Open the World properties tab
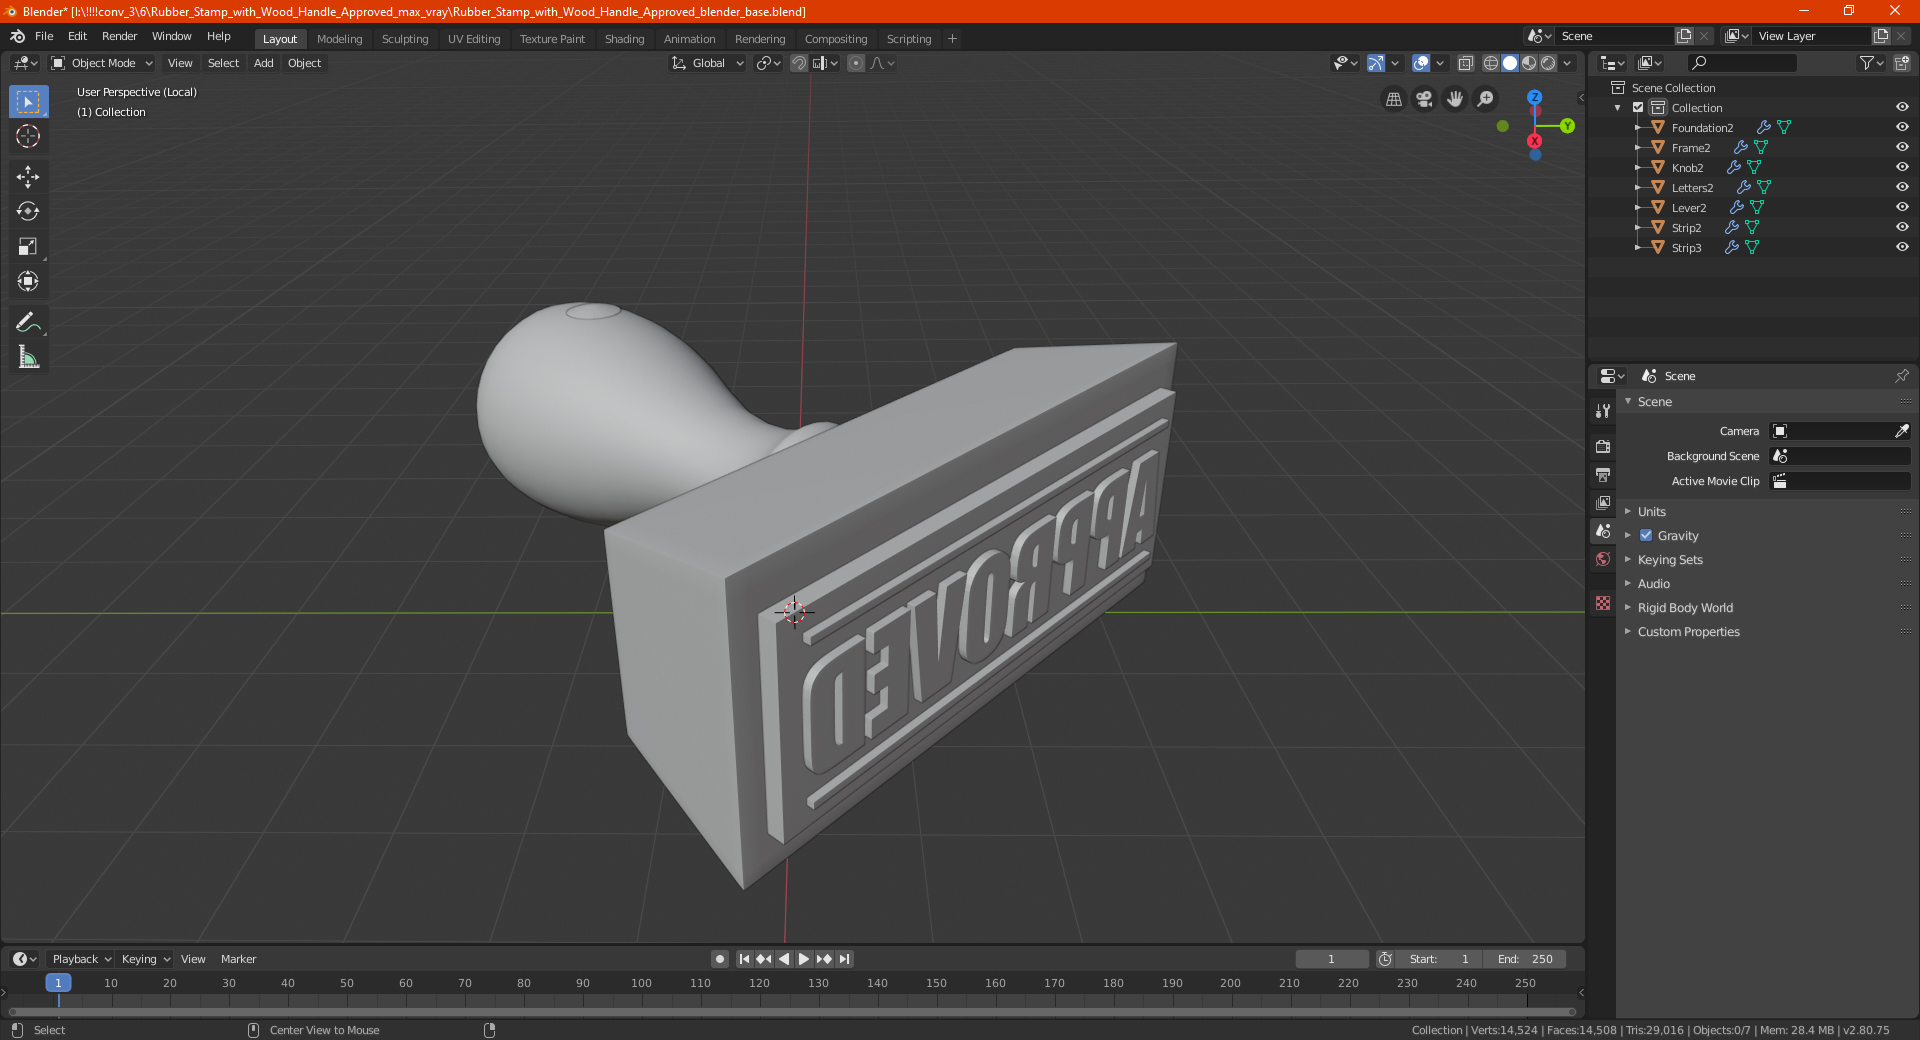1920x1040 pixels. tap(1603, 559)
